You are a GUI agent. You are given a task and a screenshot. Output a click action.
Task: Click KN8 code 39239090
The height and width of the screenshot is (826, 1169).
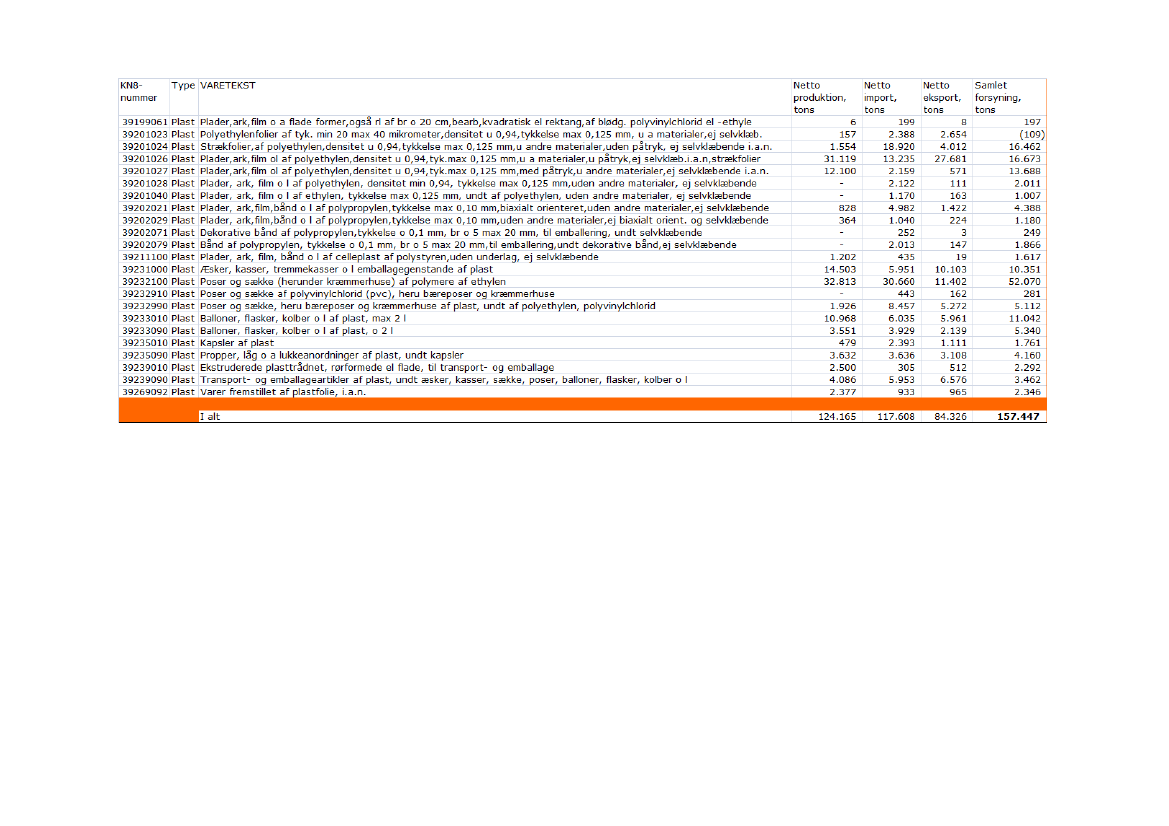click(145, 379)
